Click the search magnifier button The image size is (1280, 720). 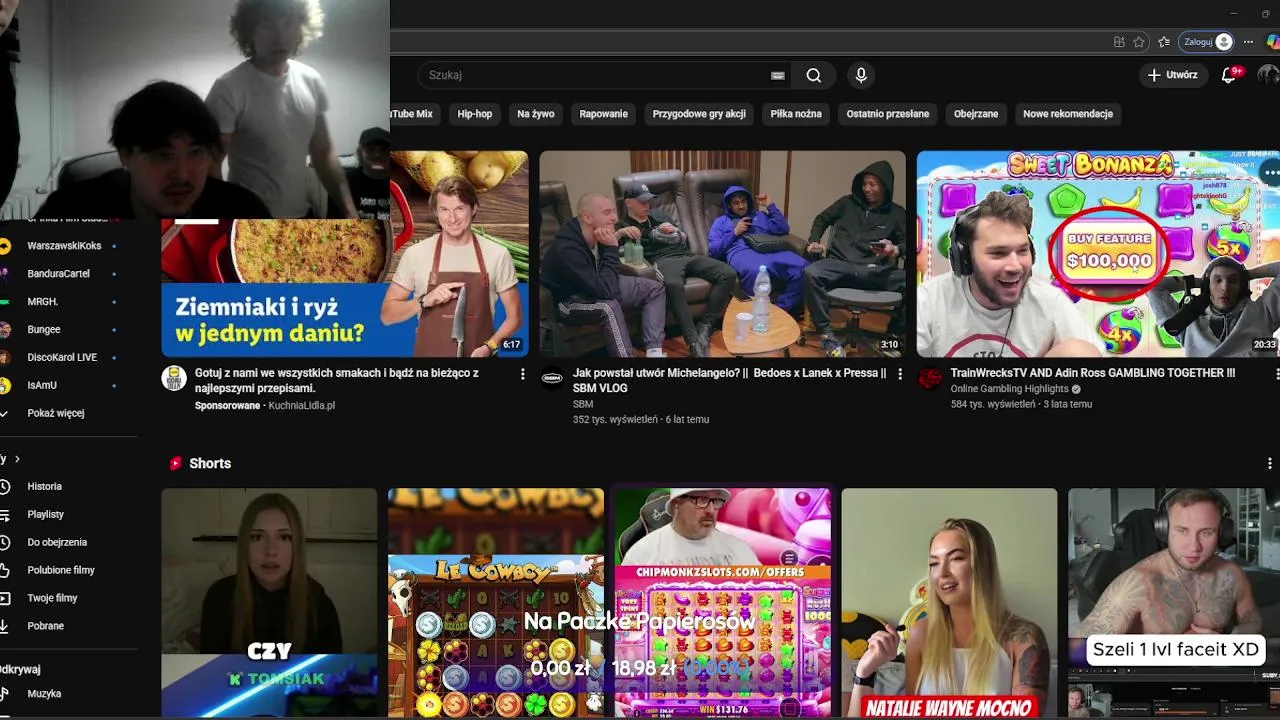coord(814,75)
